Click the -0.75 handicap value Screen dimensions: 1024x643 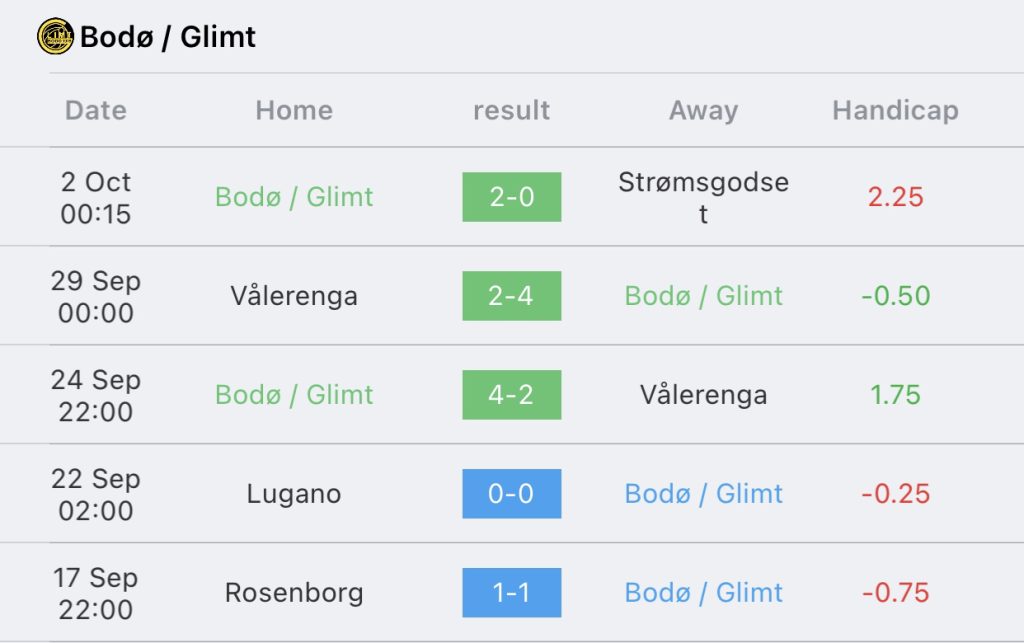[x=895, y=593]
